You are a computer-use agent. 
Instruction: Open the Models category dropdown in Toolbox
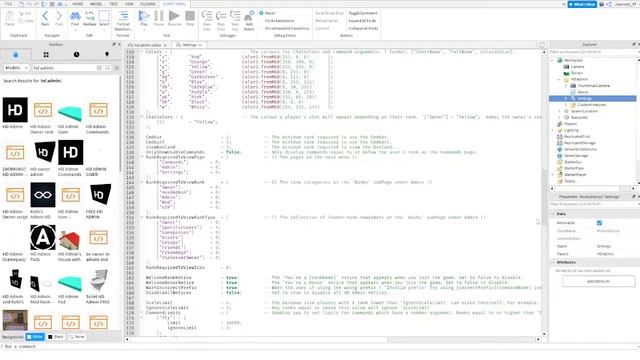[x=16, y=68]
